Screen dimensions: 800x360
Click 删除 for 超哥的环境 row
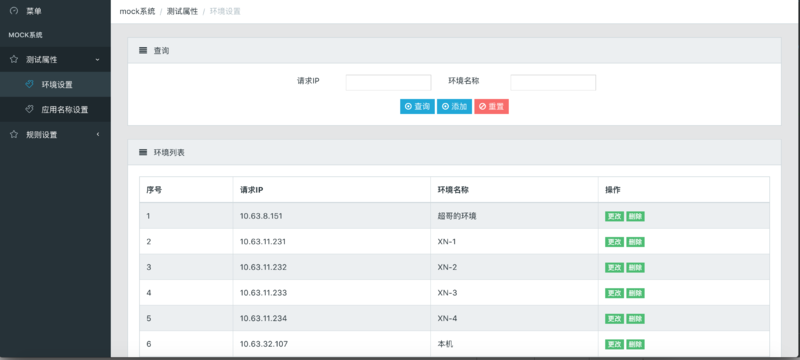636,216
